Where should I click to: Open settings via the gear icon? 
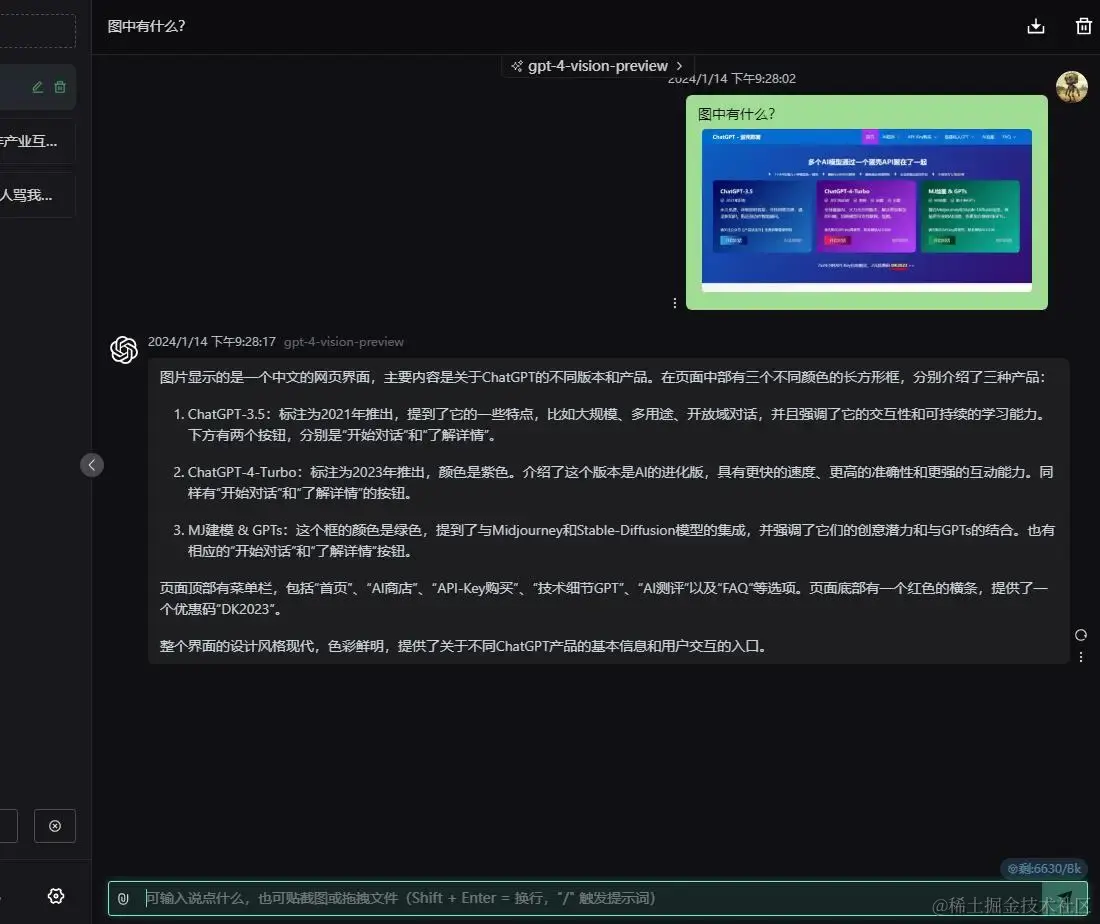click(56, 896)
